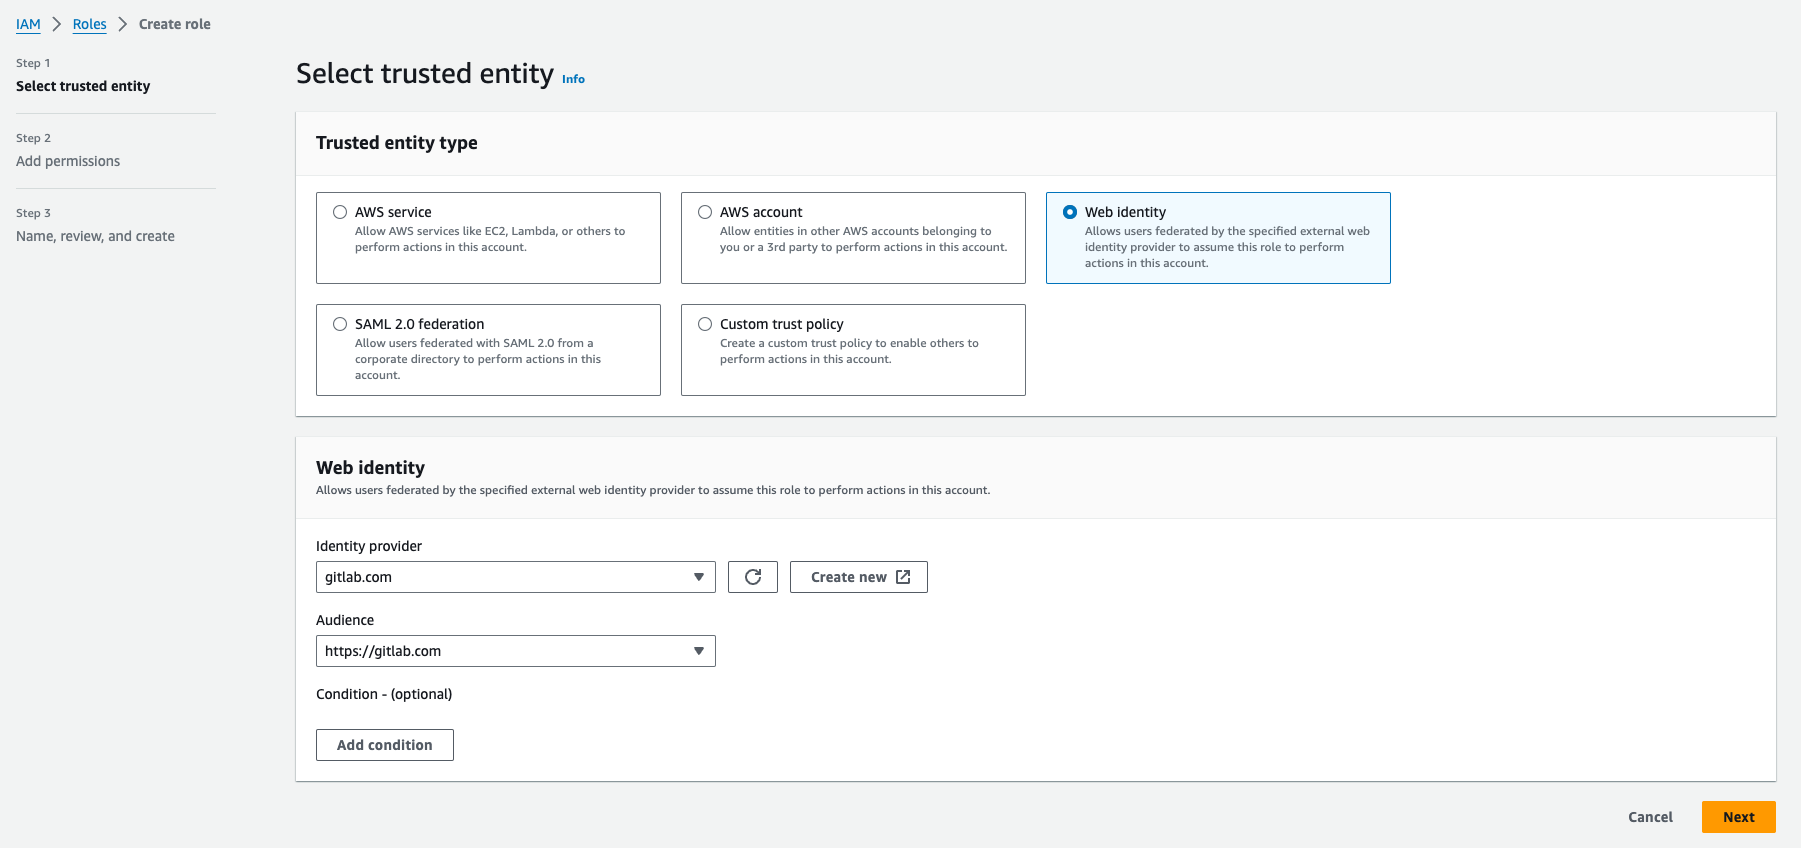This screenshot has width=1801, height=848.
Task: Select the SAML 2.0 federation radio button
Action: click(340, 324)
